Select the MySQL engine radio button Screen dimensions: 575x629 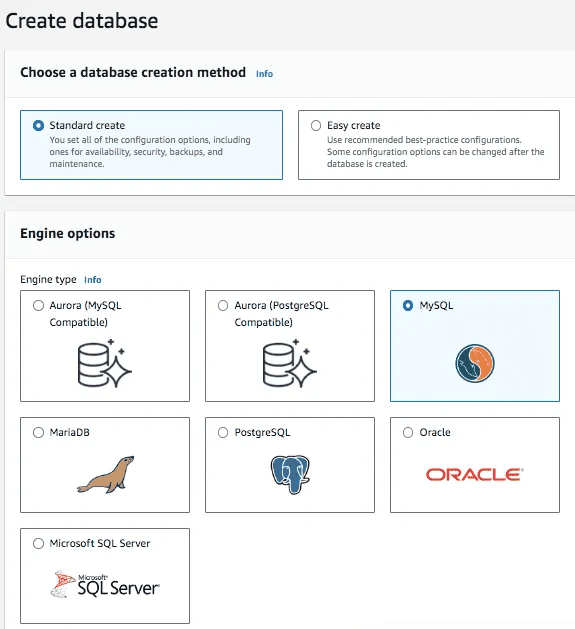[408, 306]
